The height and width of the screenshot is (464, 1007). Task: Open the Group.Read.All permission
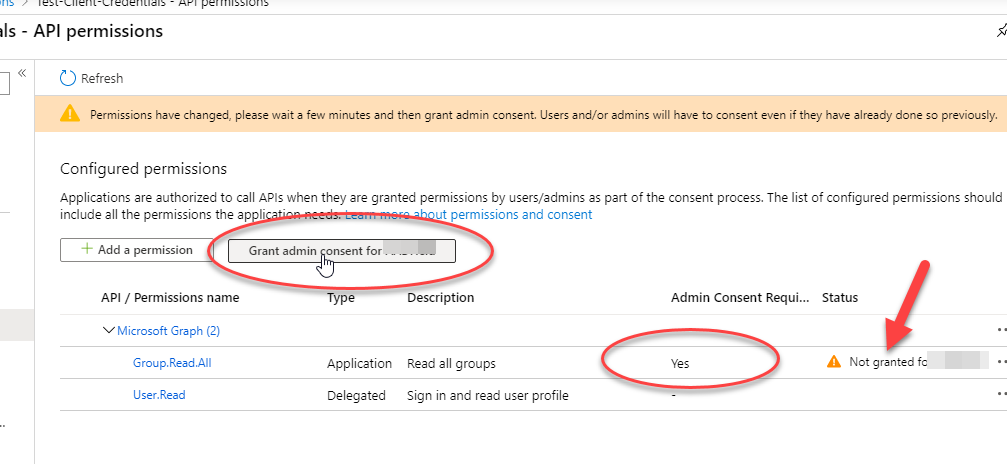[x=172, y=362]
